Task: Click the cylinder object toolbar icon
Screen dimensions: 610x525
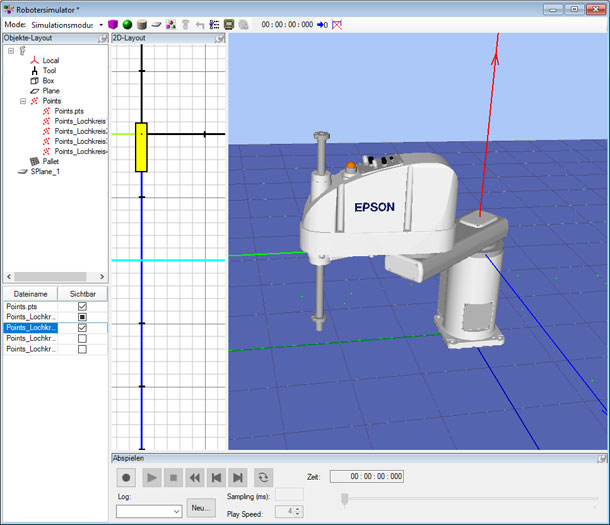Action: [142, 23]
